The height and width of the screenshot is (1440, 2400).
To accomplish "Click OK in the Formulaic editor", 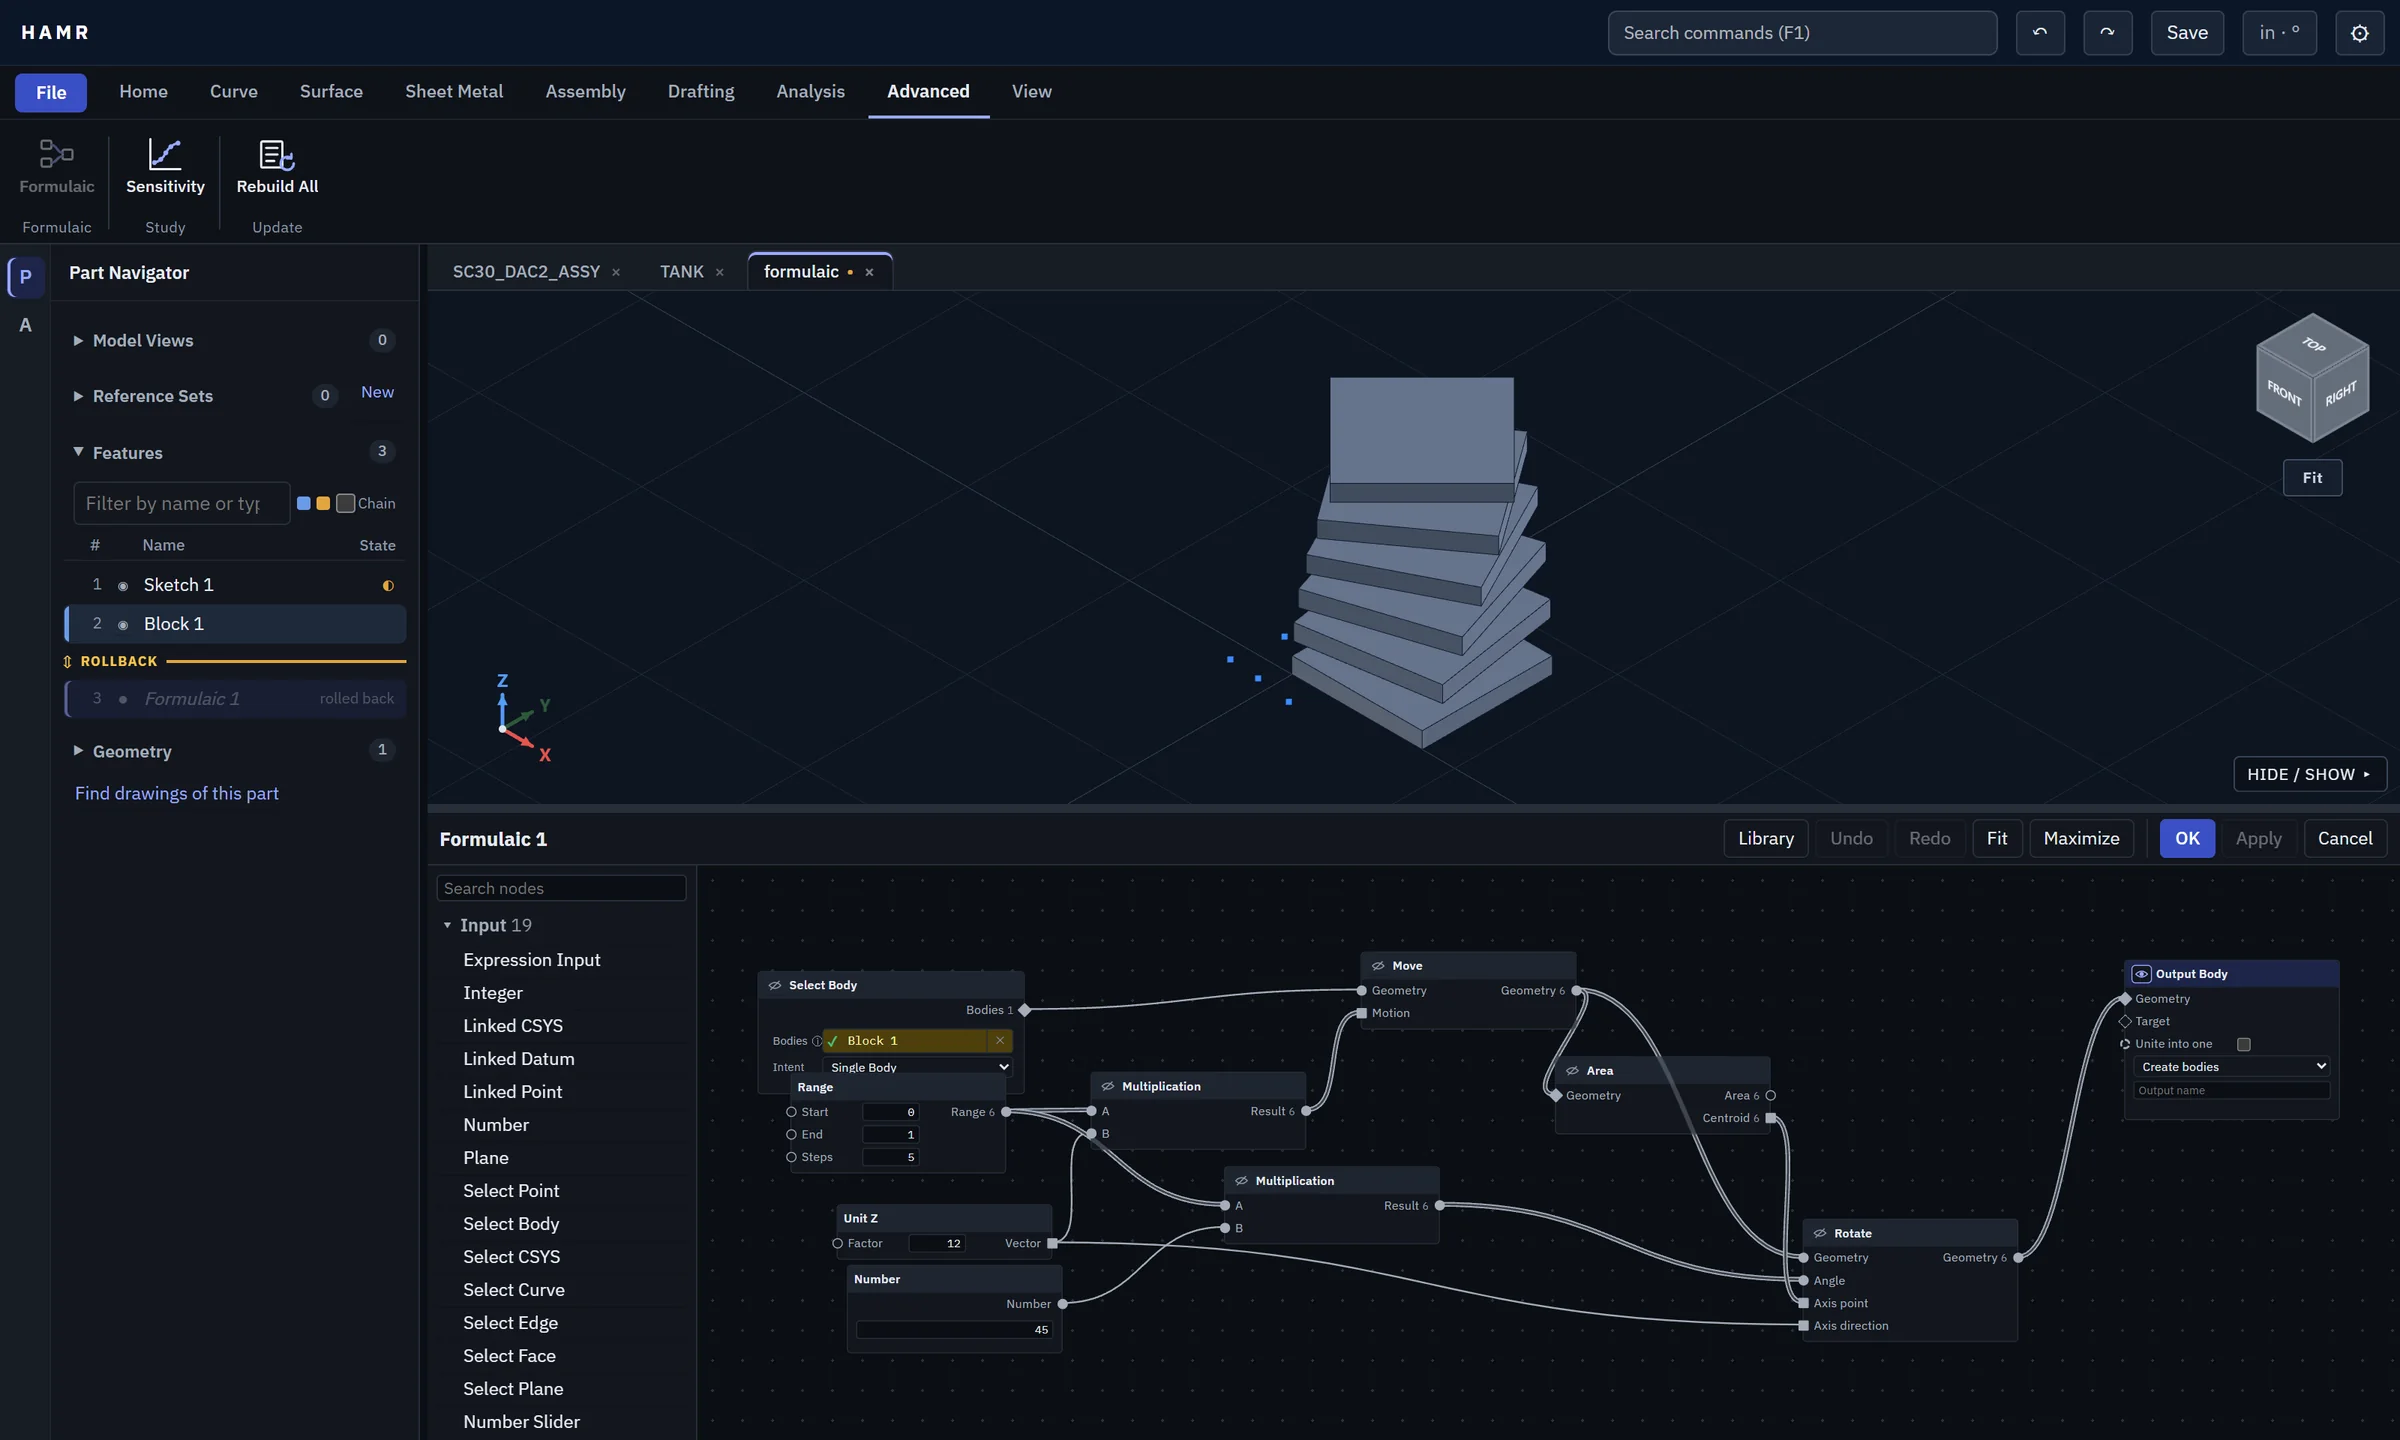I will coord(2187,838).
